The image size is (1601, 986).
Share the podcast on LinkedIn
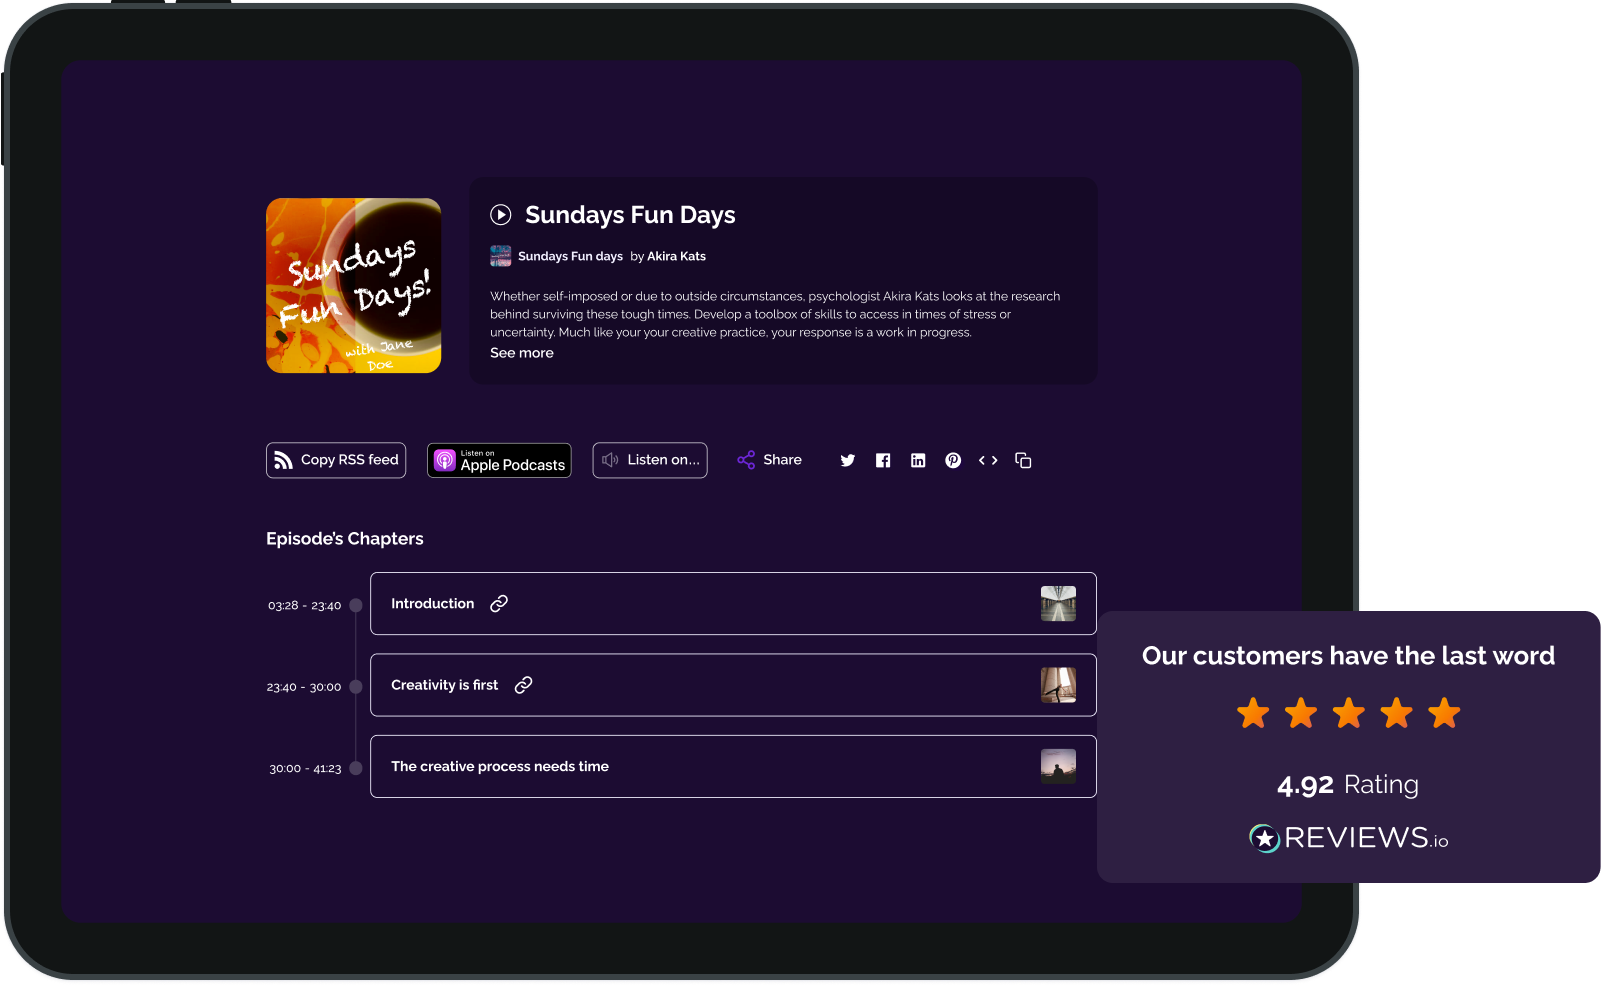(x=918, y=460)
